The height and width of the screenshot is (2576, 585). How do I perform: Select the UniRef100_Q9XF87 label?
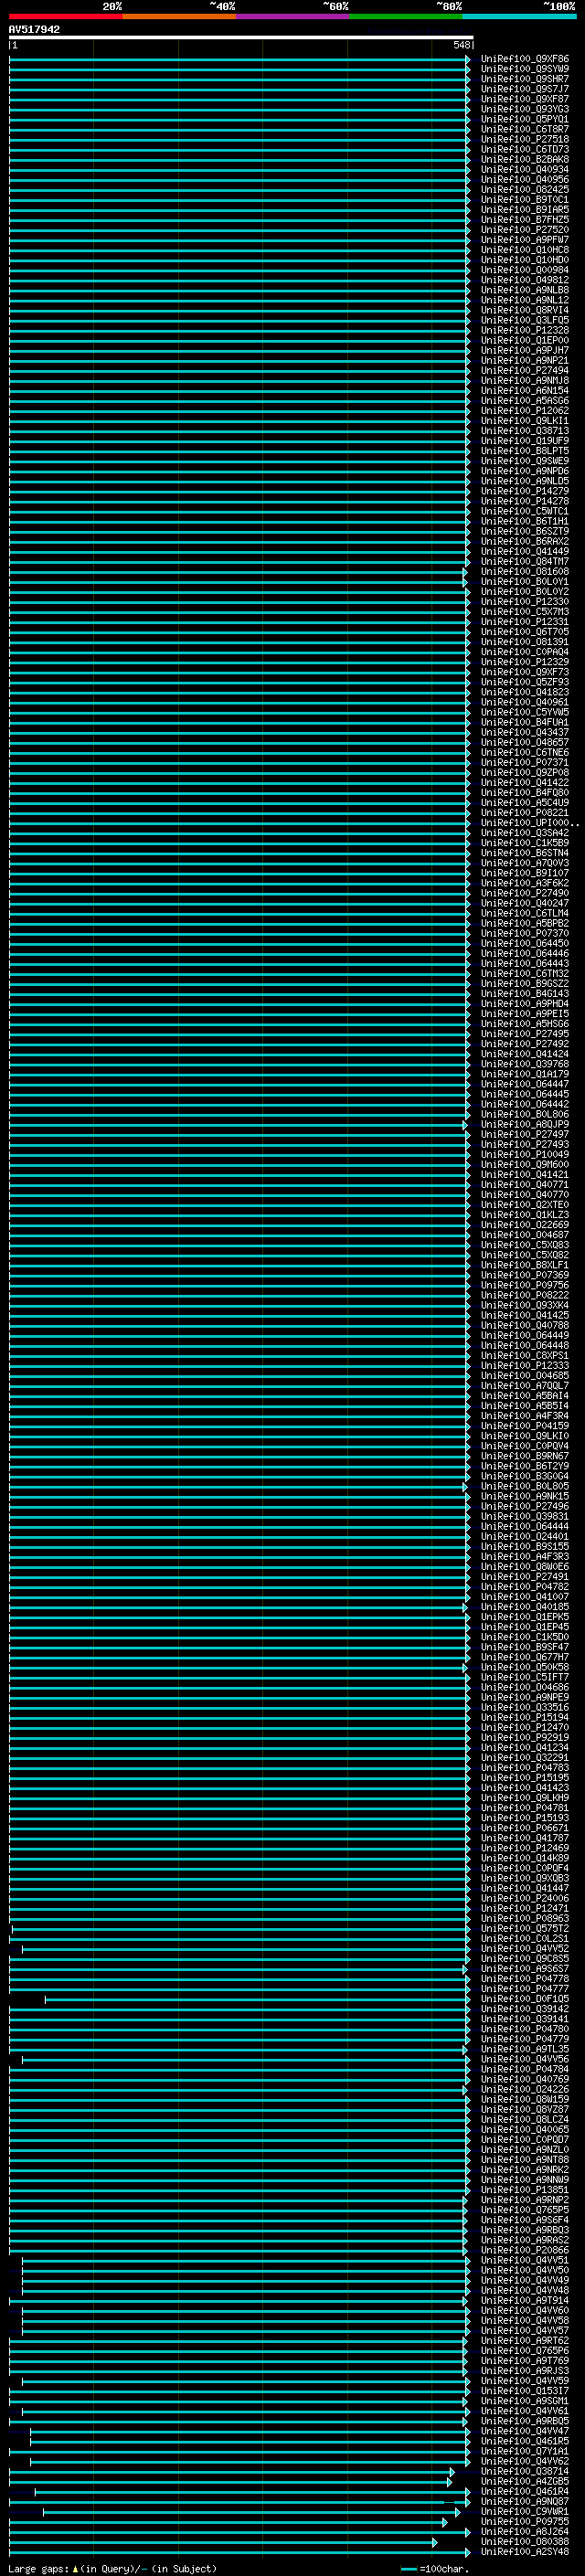pos(525,99)
